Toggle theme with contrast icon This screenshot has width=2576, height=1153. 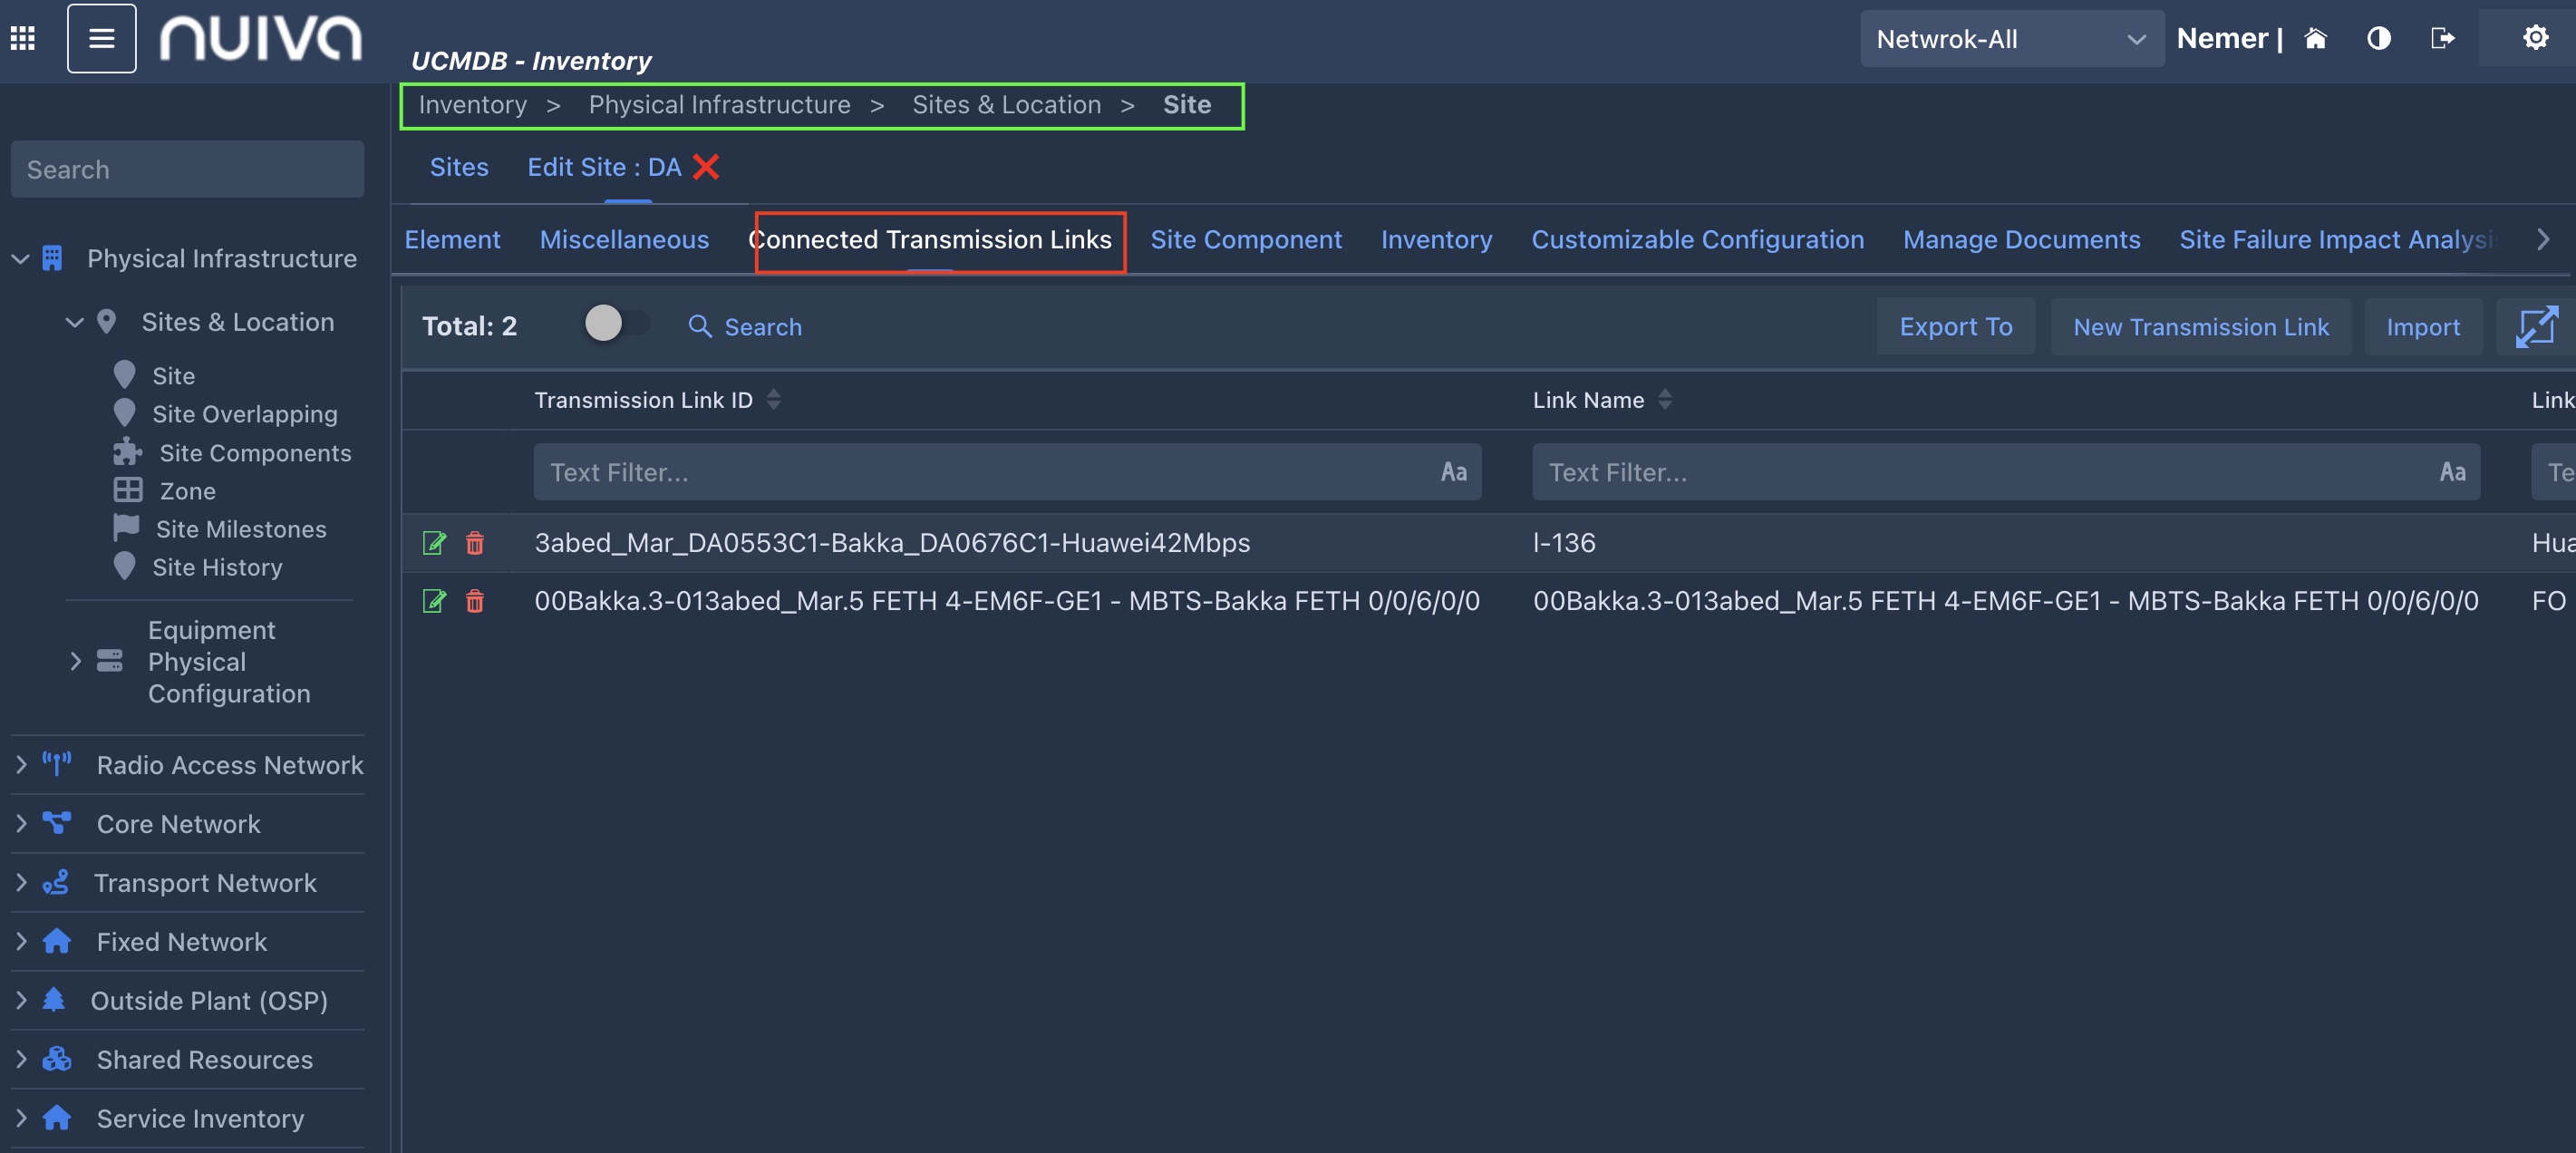(x=2378, y=38)
